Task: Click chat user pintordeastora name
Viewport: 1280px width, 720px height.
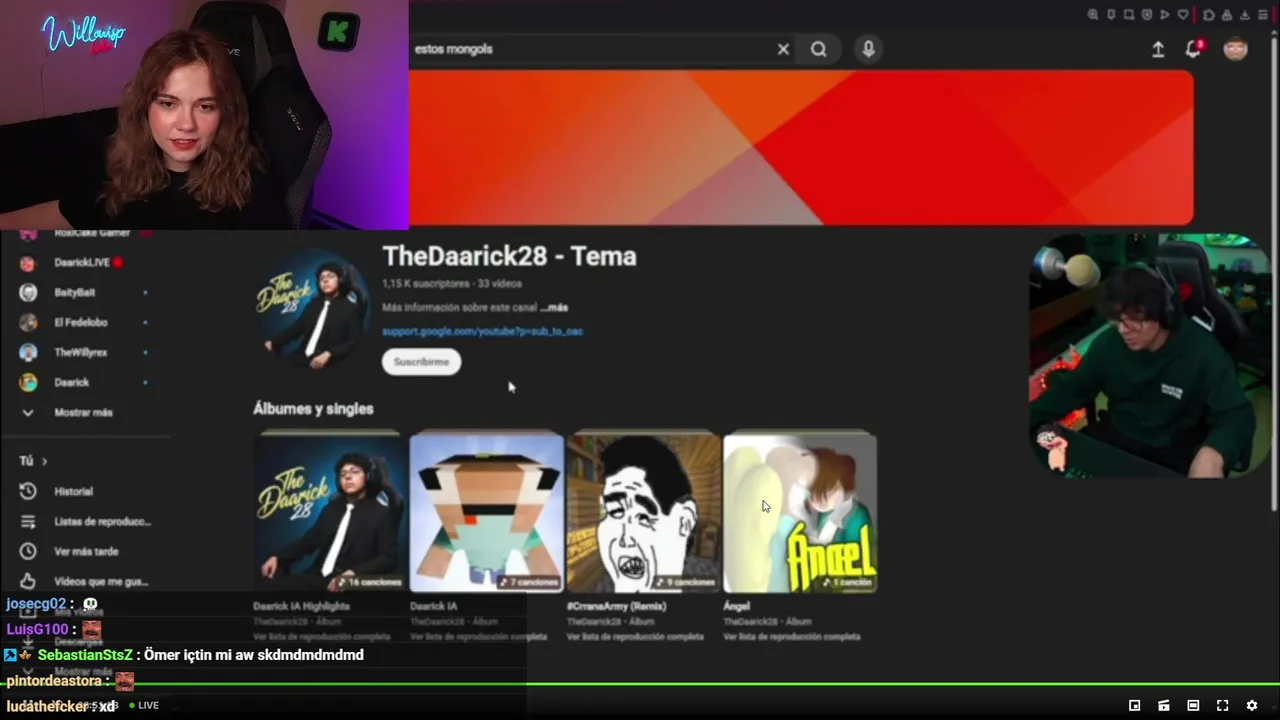Action: (x=54, y=681)
